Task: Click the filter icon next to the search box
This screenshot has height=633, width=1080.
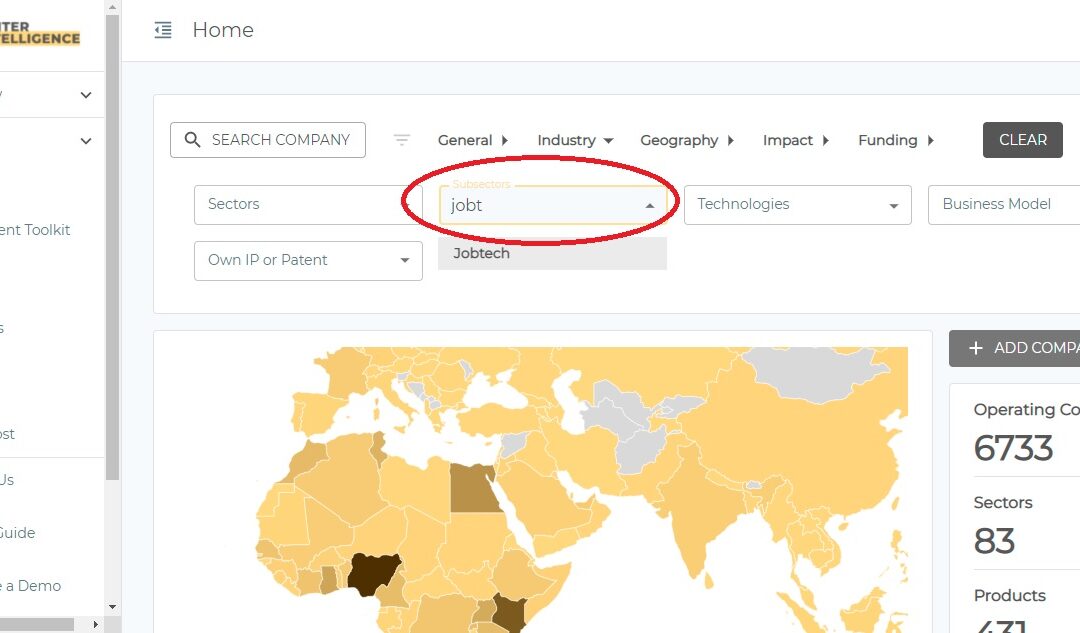Action: pos(402,141)
